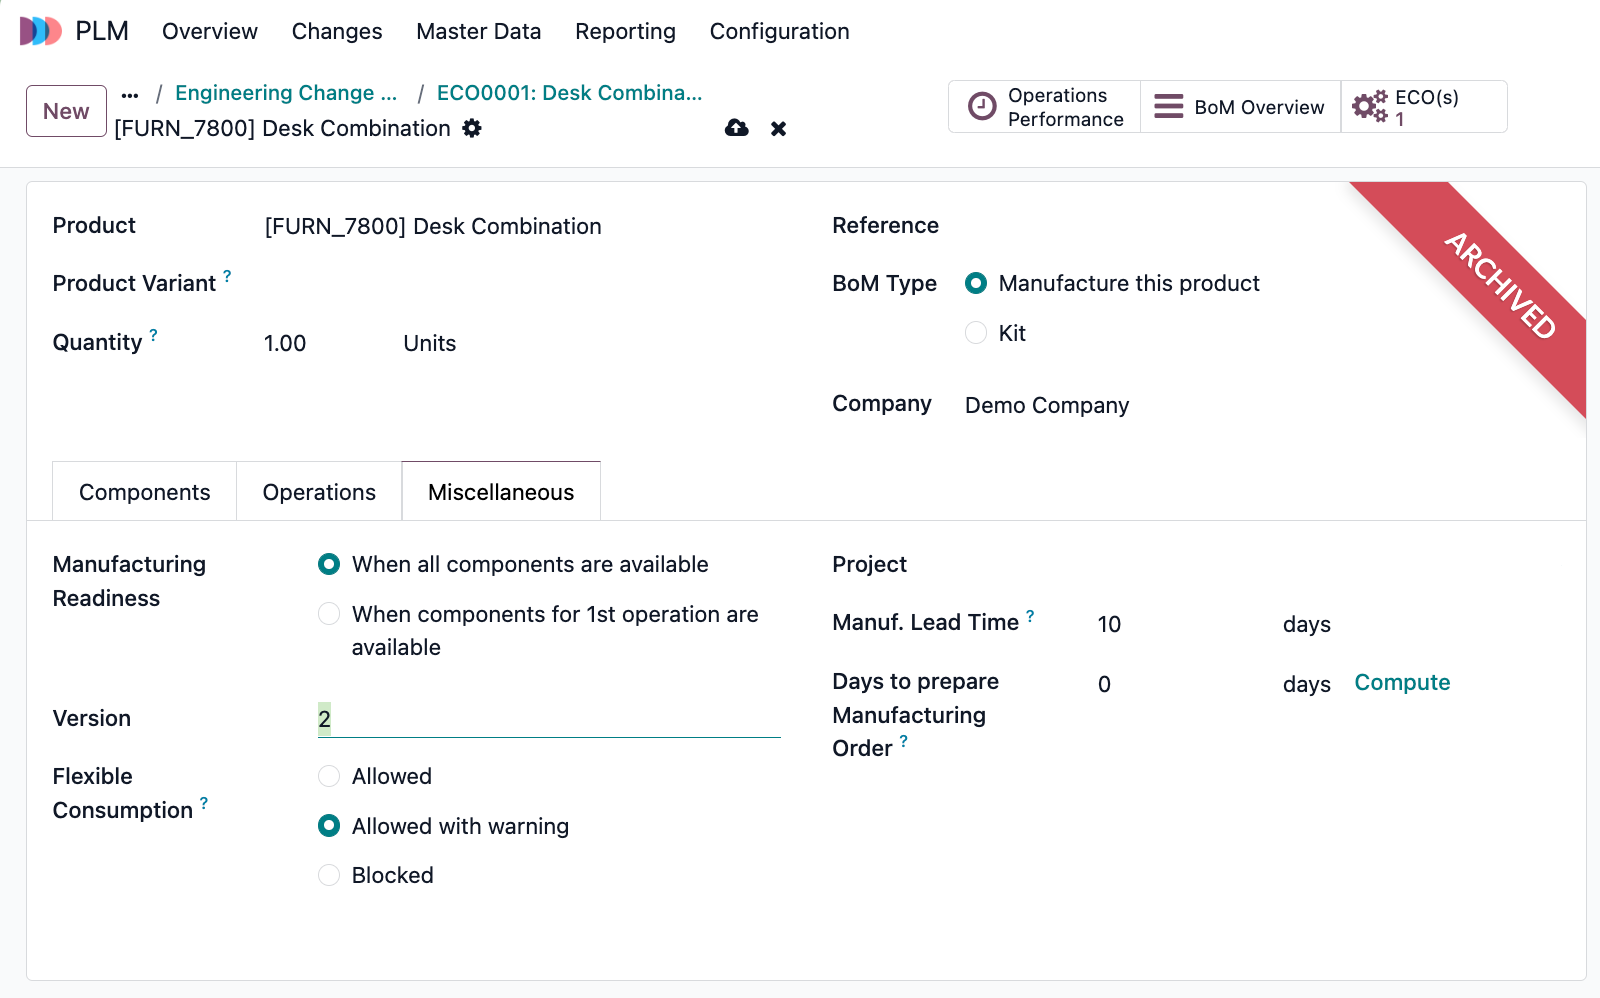Set Flexible Consumption to Blocked
The height and width of the screenshot is (998, 1600).
coord(328,875)
